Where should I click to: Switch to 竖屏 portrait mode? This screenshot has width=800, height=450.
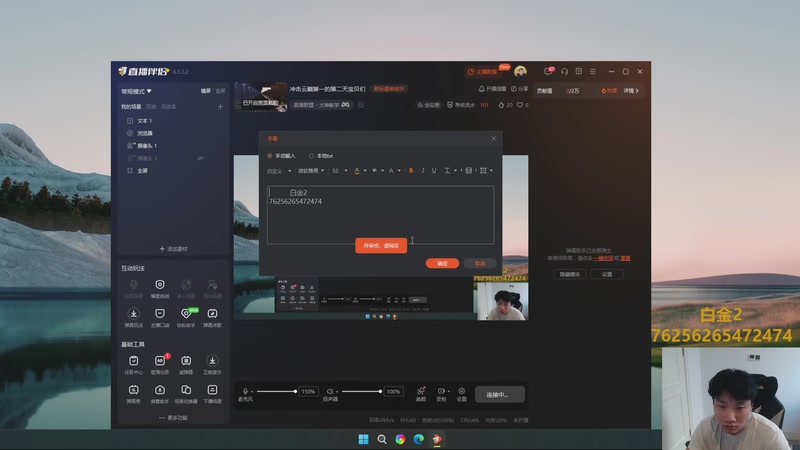(x=220, y=91)
